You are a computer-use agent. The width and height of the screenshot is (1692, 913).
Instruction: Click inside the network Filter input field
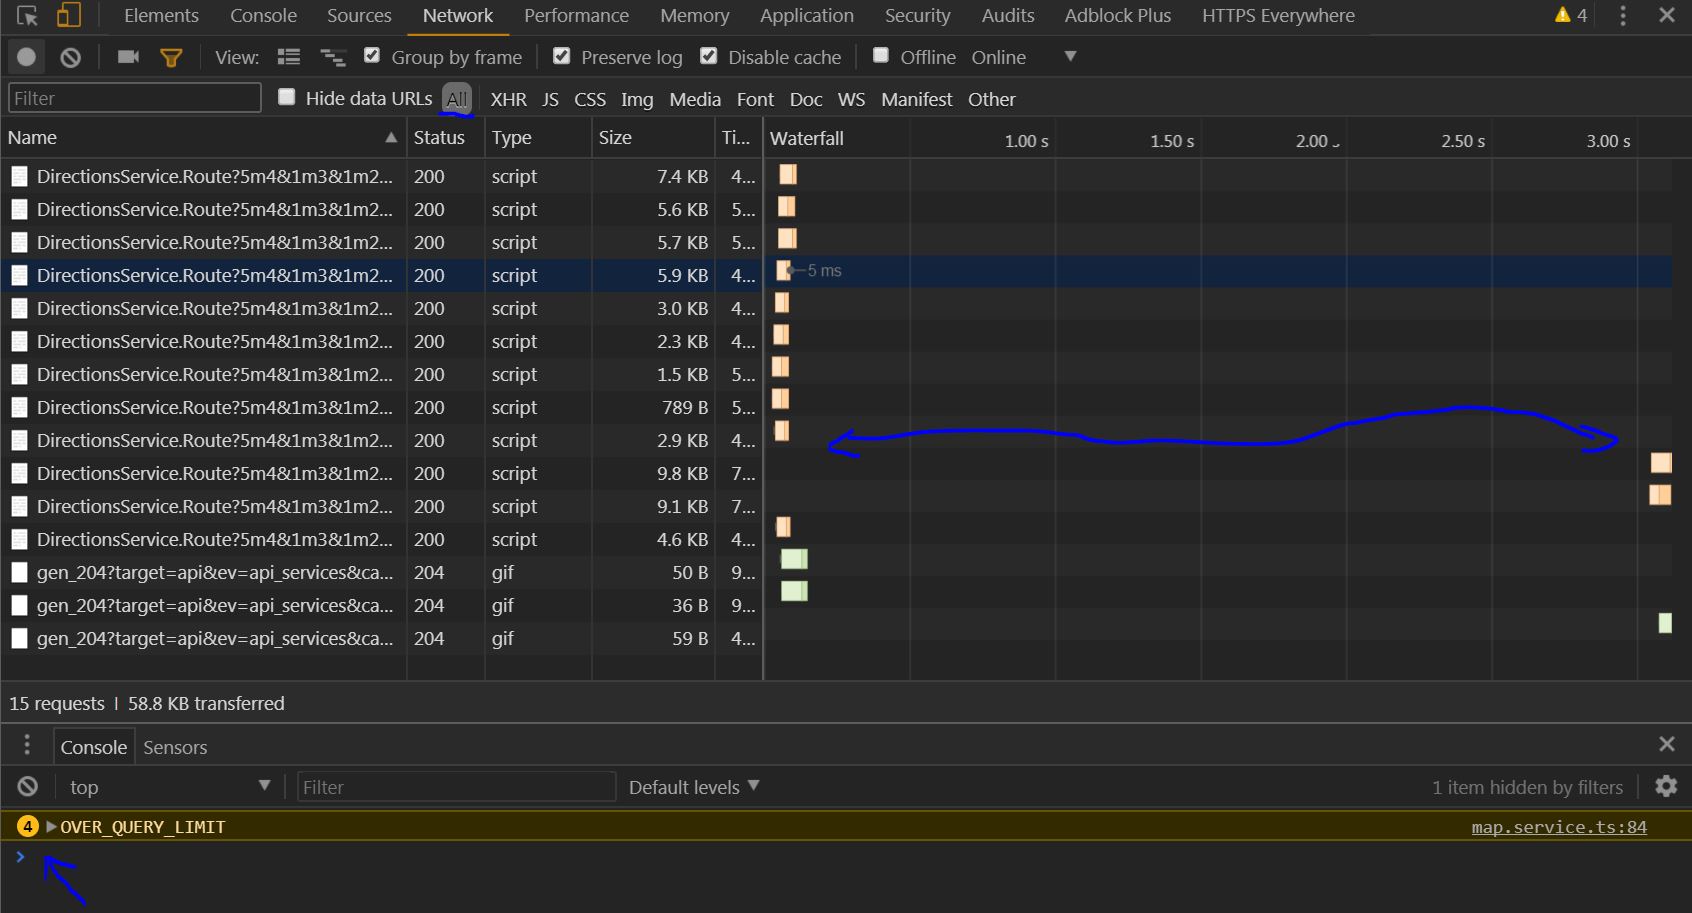pyautogui.click(x=133, y=97)
